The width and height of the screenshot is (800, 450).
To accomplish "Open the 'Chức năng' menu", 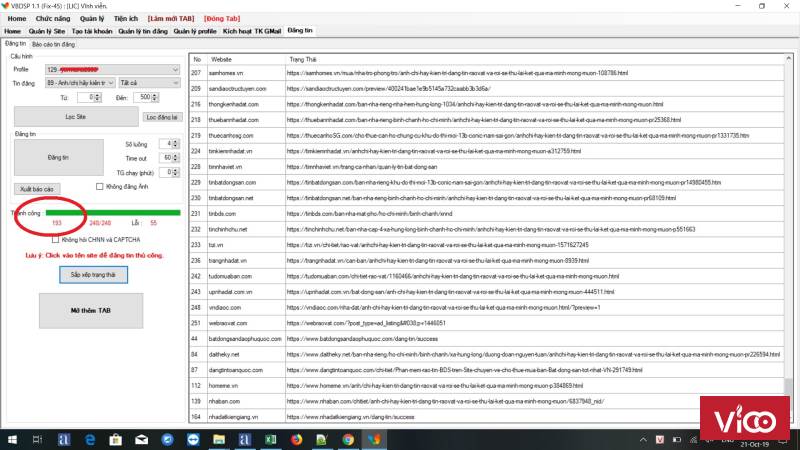I will tap(53, 18).
